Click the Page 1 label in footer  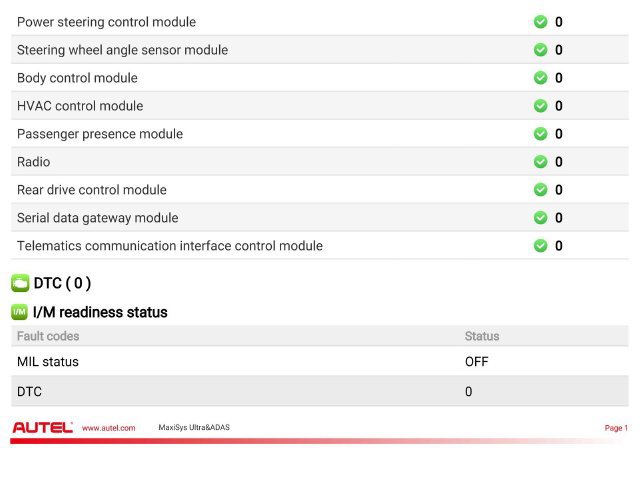(616, 428)
